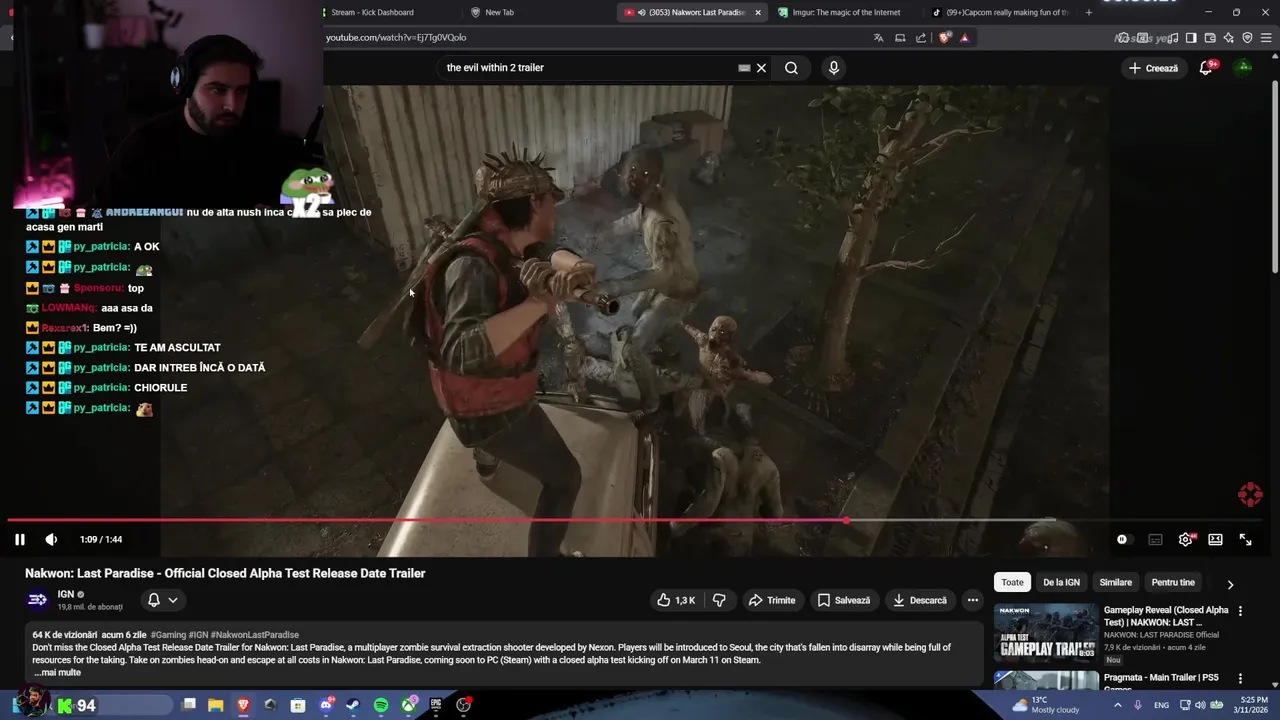Enter full screen mode
This screenshot has height=720, width=1280.
[x=1246, y=539]
